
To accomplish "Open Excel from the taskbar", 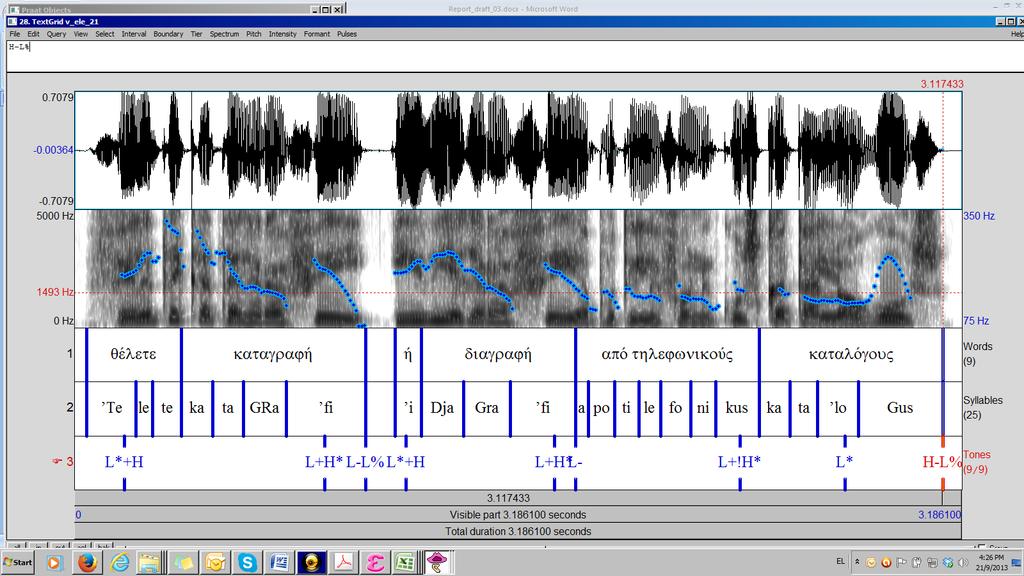I will click(x=406, y=562).
